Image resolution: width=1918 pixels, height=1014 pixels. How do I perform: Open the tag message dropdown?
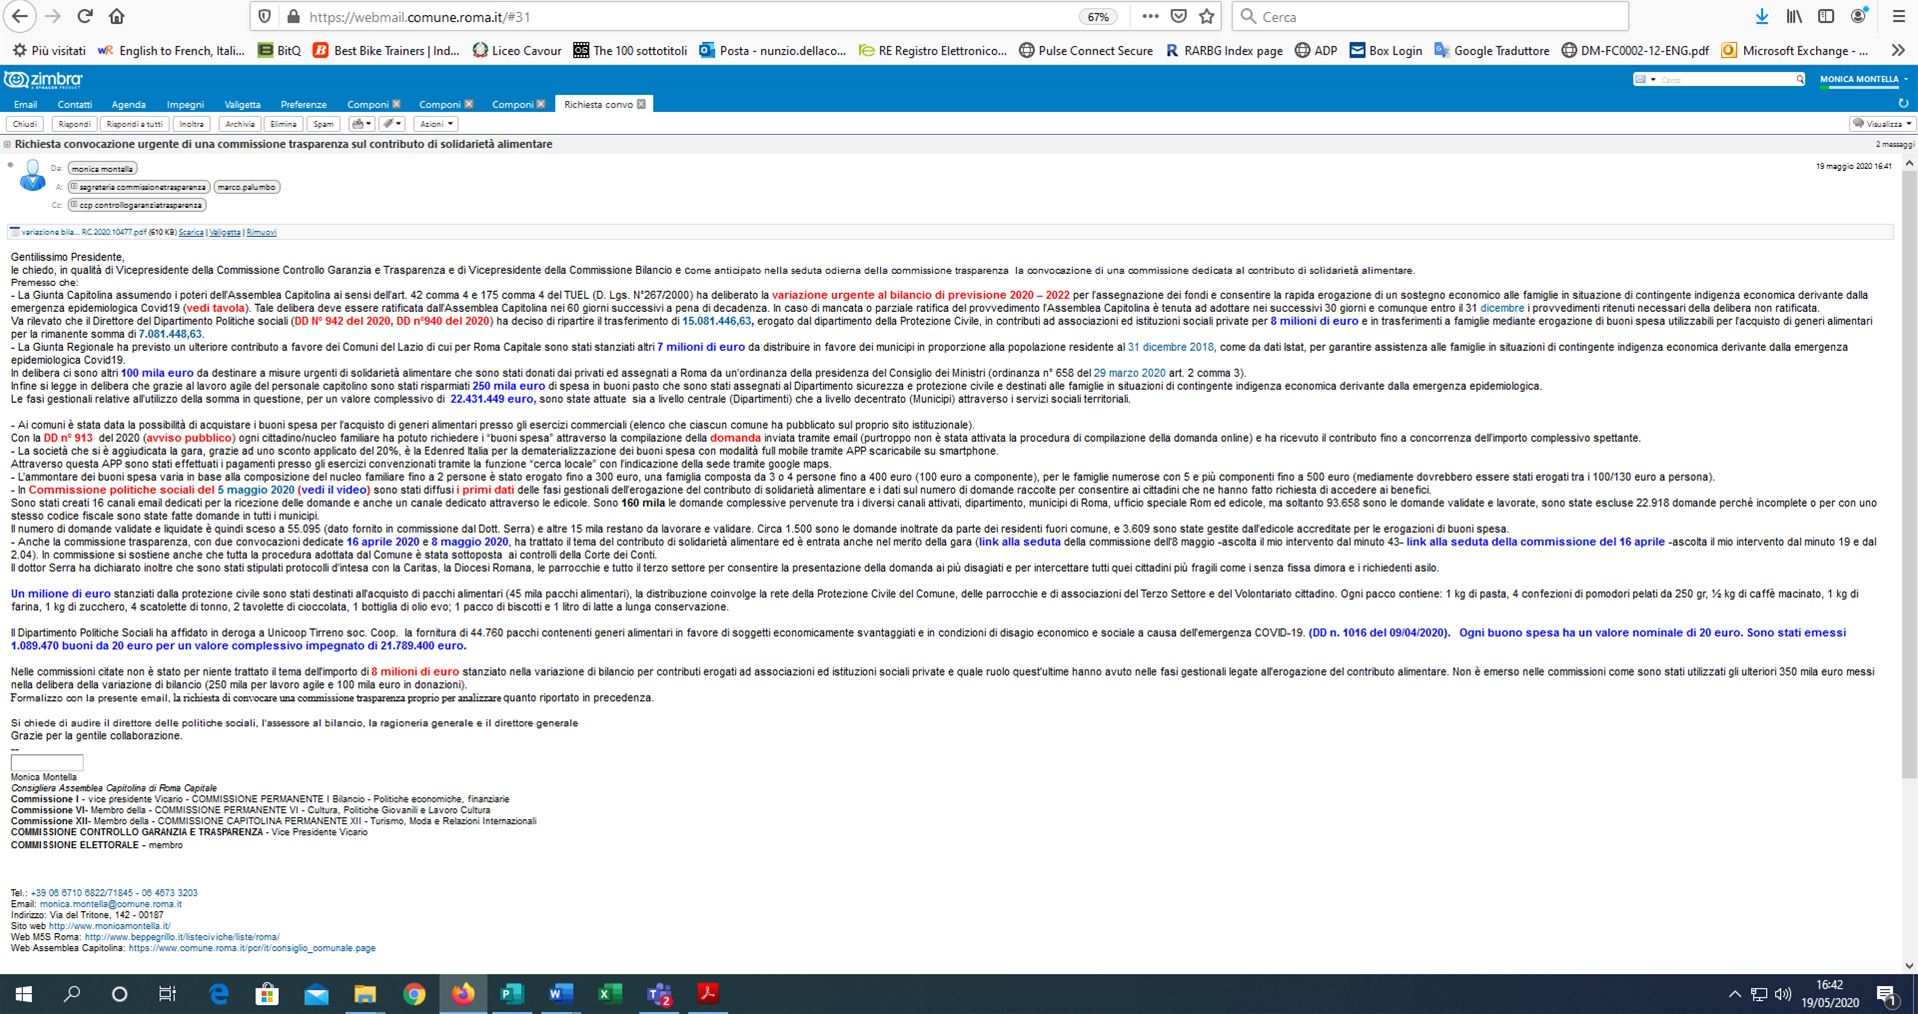point(392,124)
